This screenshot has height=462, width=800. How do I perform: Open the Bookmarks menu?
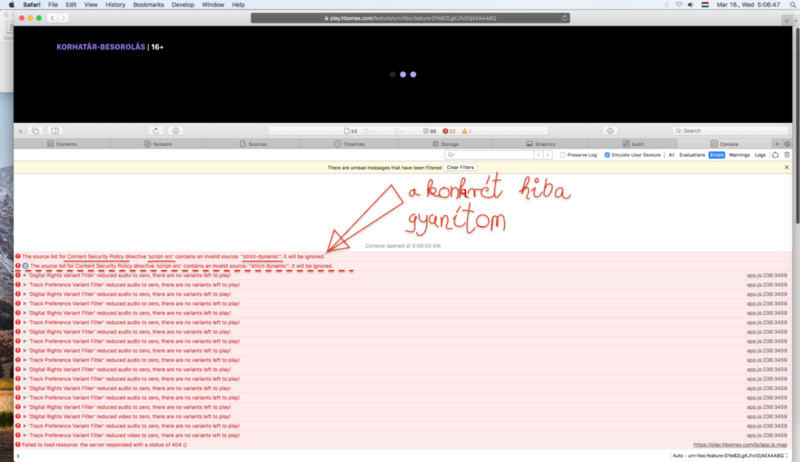[x=148, y=5]
